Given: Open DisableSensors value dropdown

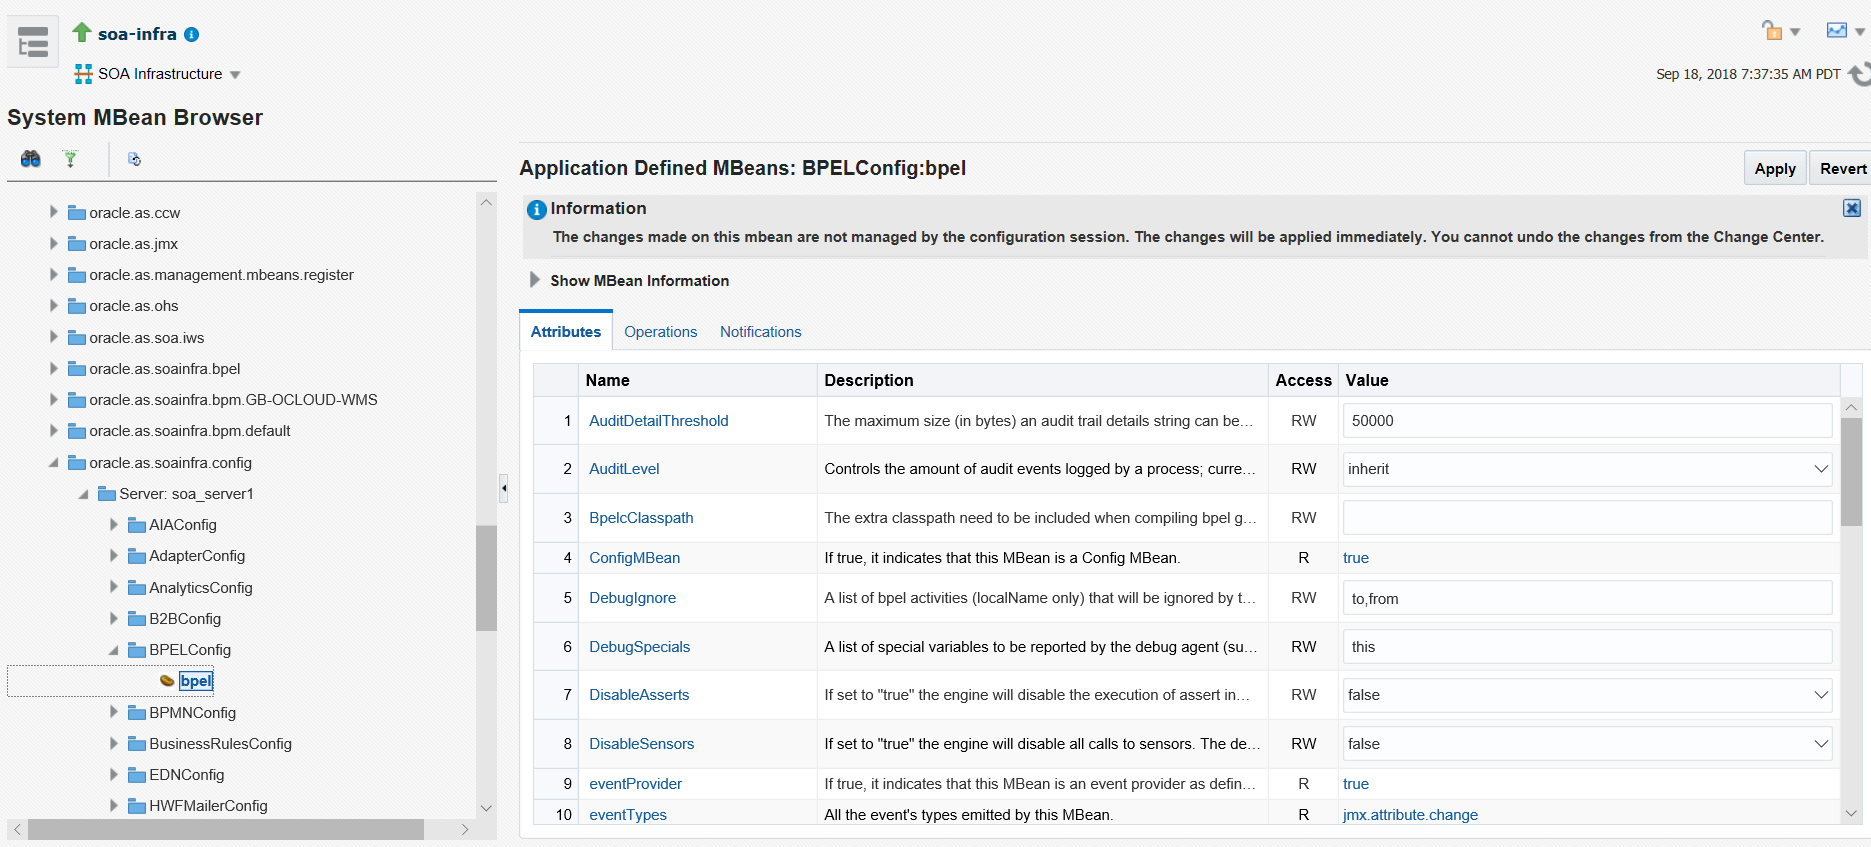Looking at the screenshot, I should [1821, 744].
